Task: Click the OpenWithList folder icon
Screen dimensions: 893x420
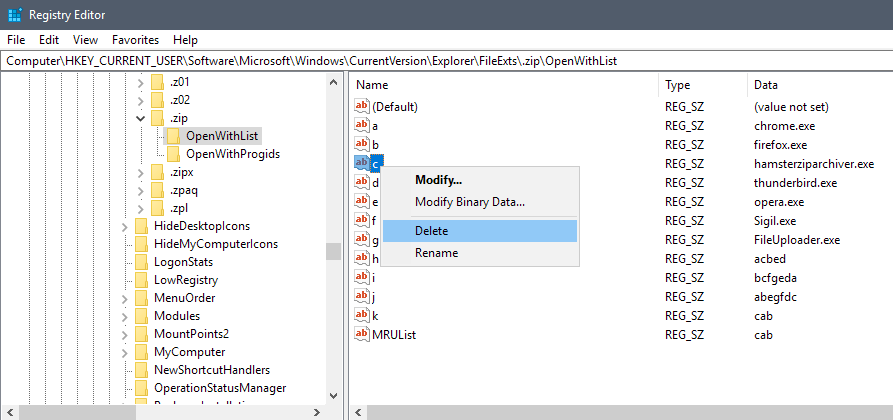Action: (x=173, y=136)
